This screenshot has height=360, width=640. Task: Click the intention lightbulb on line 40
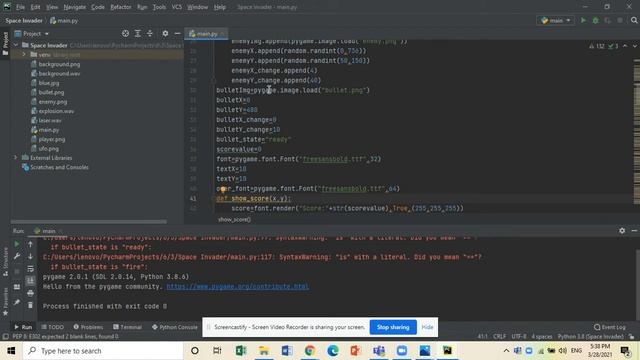223,189
